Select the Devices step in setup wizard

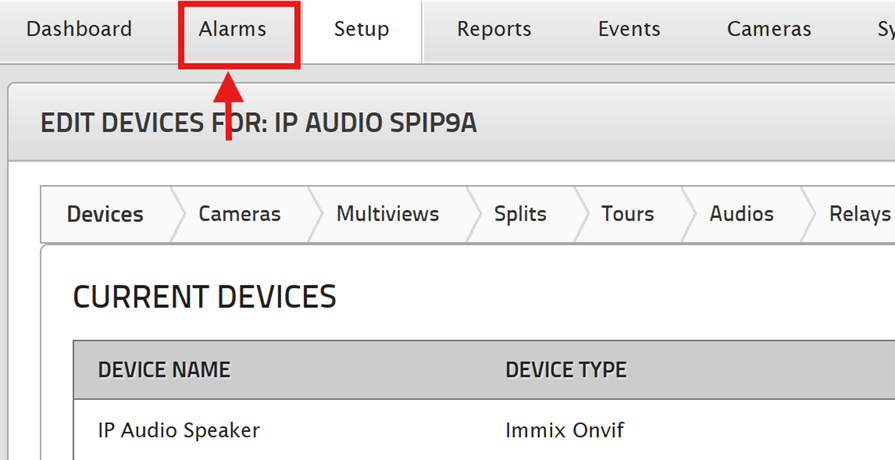tap(105, 214)
